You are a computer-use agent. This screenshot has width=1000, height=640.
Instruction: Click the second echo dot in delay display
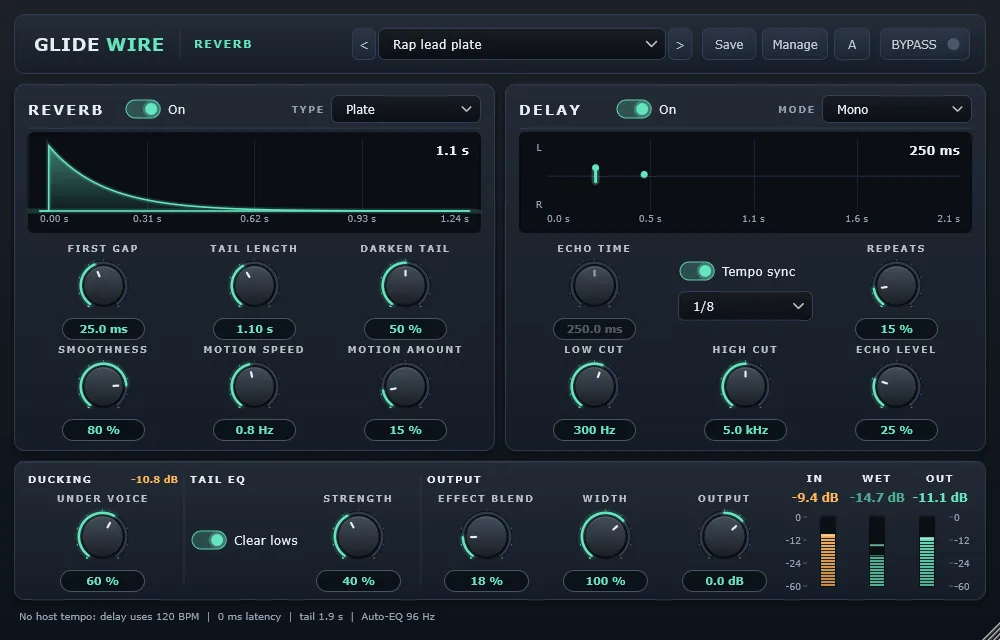click(x=644, y=174)
